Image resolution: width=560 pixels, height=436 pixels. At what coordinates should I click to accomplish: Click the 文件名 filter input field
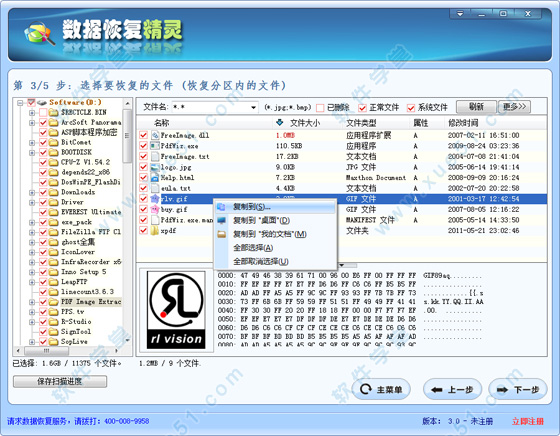pos(211,107)
